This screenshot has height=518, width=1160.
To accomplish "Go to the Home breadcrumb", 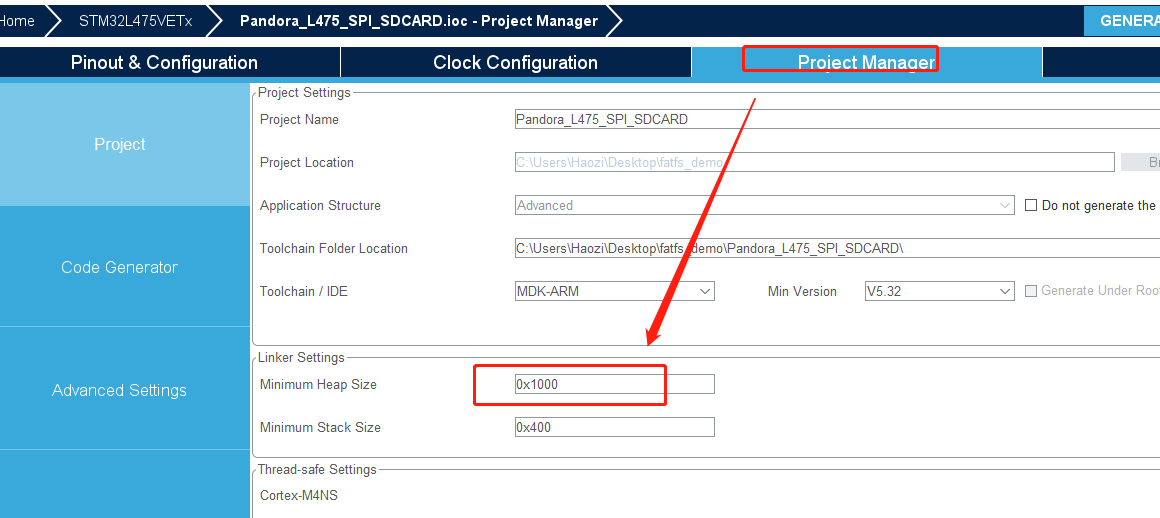I will 18,21.
